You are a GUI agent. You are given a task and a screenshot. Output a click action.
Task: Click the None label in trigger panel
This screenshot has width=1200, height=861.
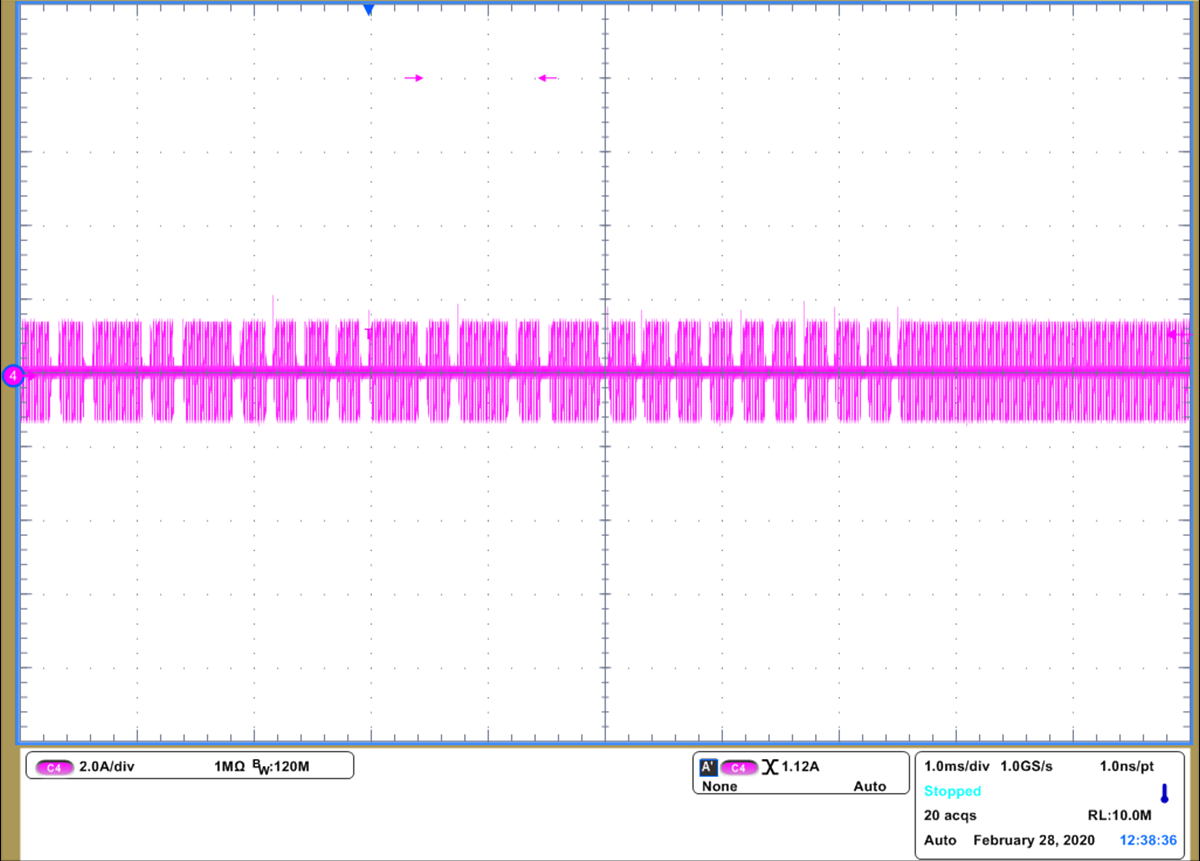coord(720,787)
